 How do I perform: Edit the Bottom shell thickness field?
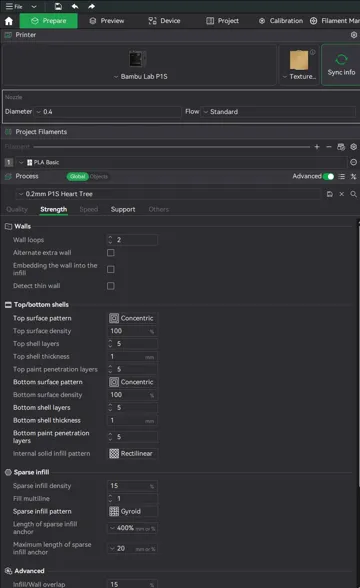click(x=132, y=420)
